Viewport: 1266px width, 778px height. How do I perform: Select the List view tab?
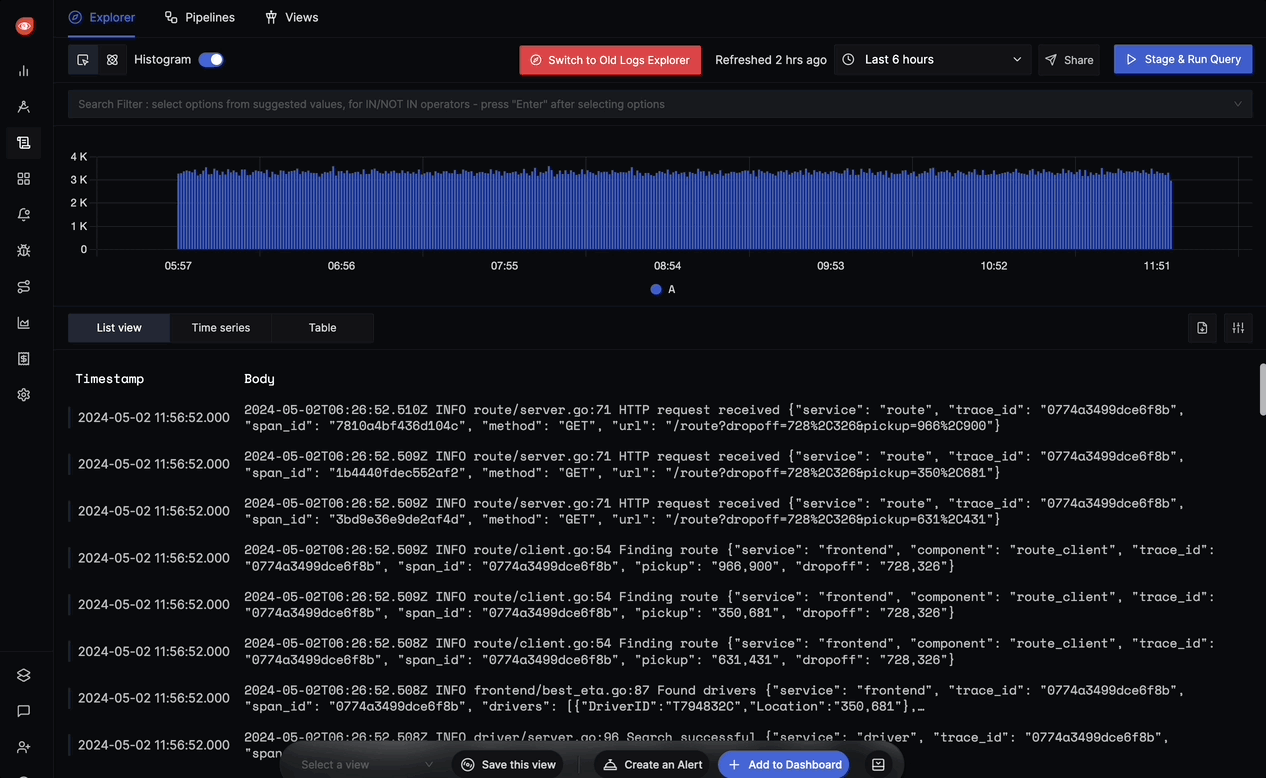click(x=119, y=328)
